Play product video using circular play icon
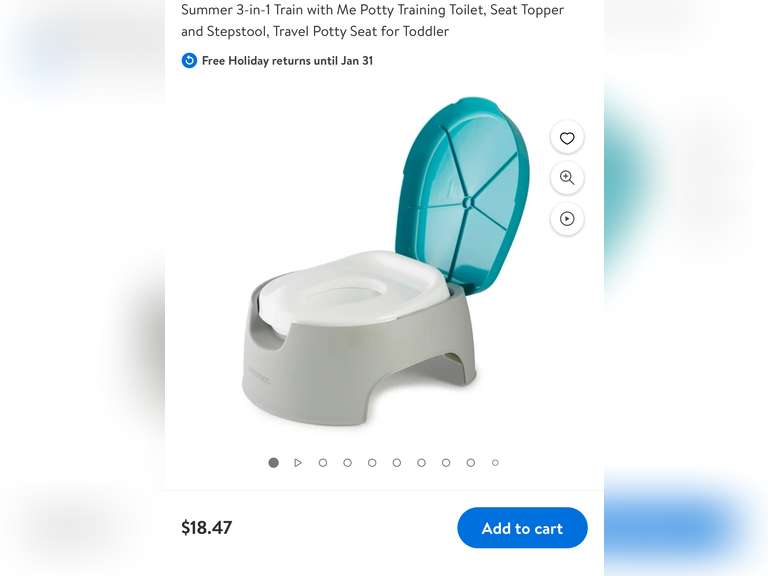The height and width of the screenshot is (576, 768). click(x=567, y=218)
